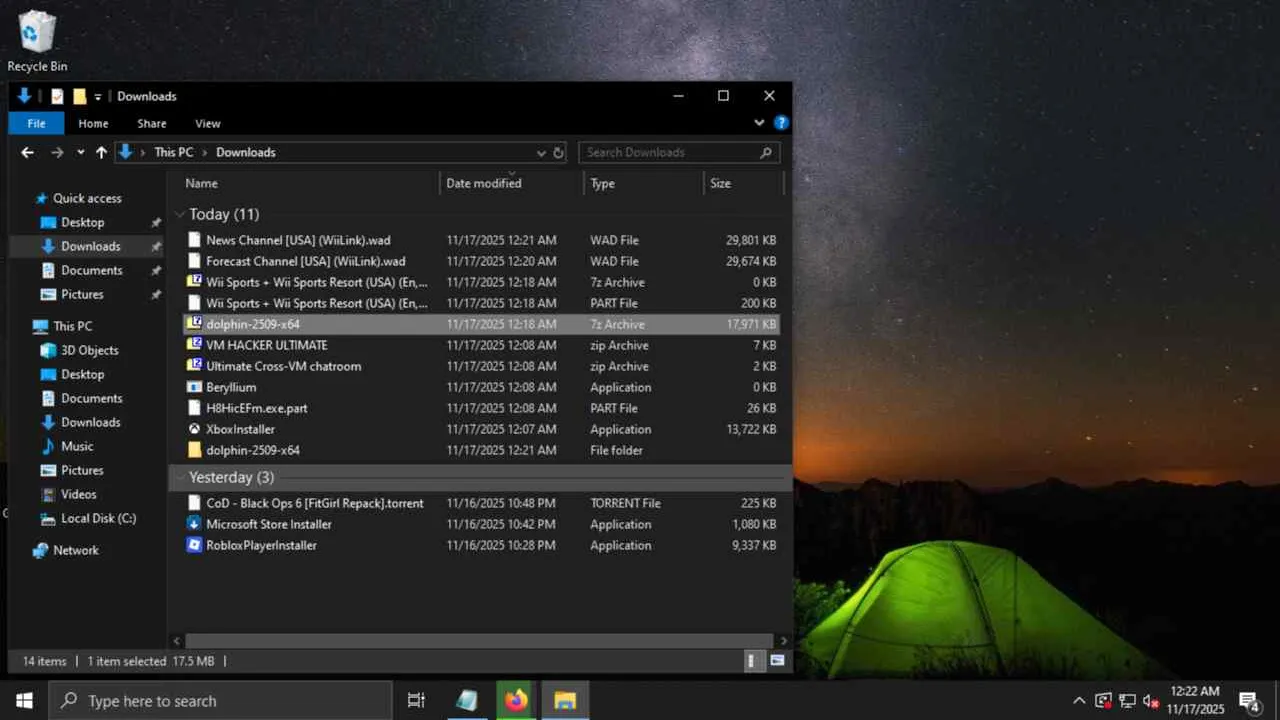
Task: Open the Windows Start menu
Action: (x=24, y=701)
